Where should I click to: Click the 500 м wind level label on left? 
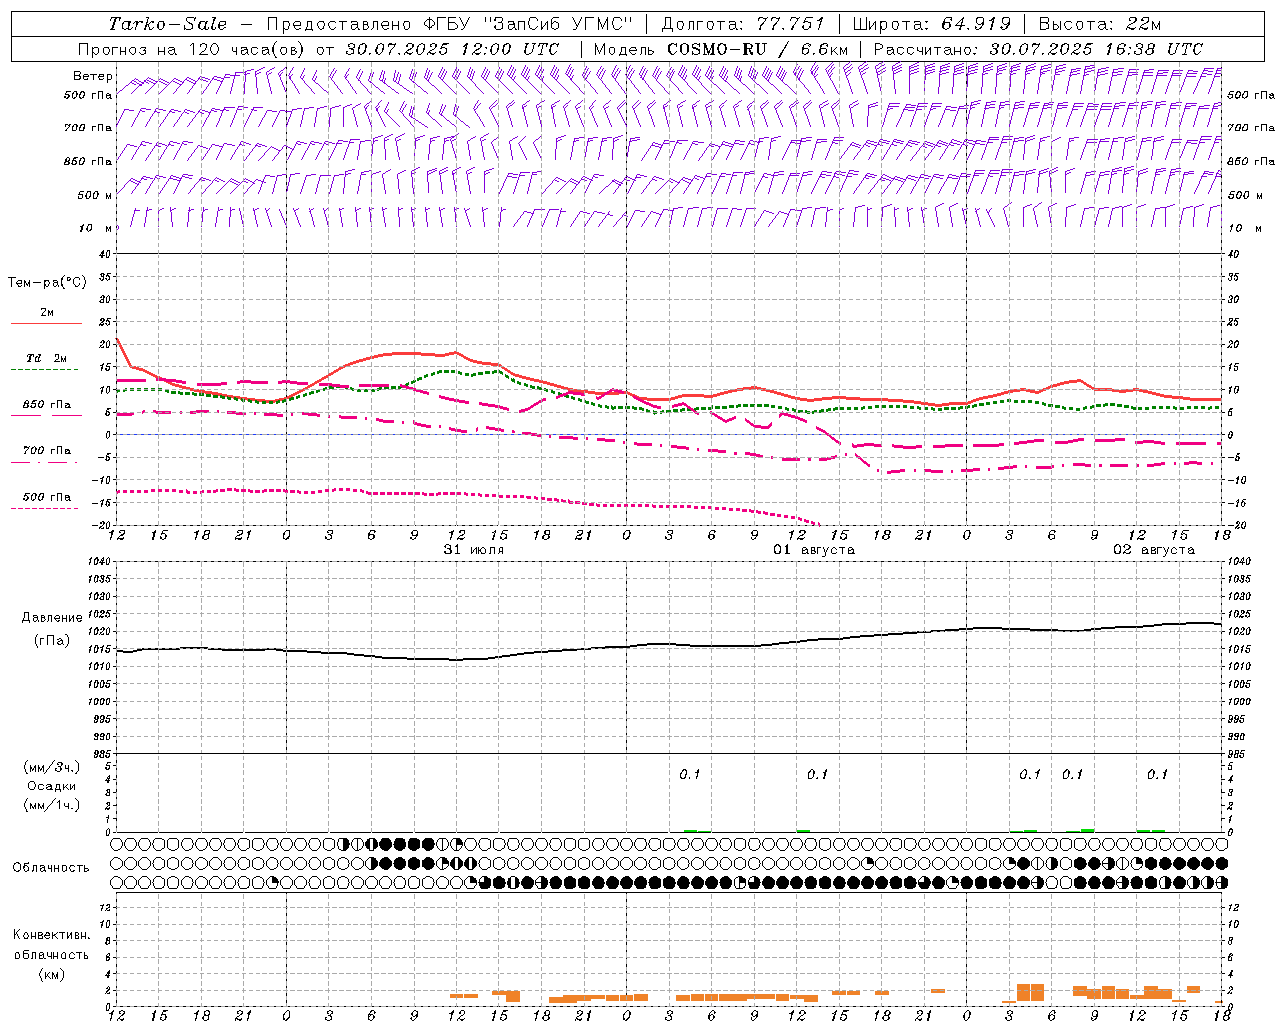[x=95, y=195]
